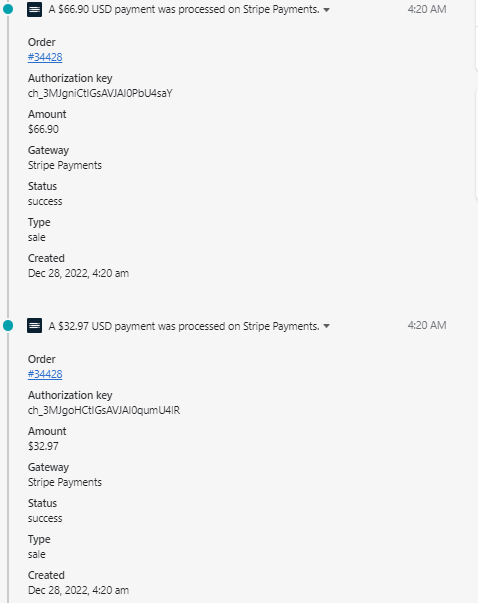The image size is (478, 603).
Task: Click the success status of the $66.90 payment
Action: click(x=45, y=202)
